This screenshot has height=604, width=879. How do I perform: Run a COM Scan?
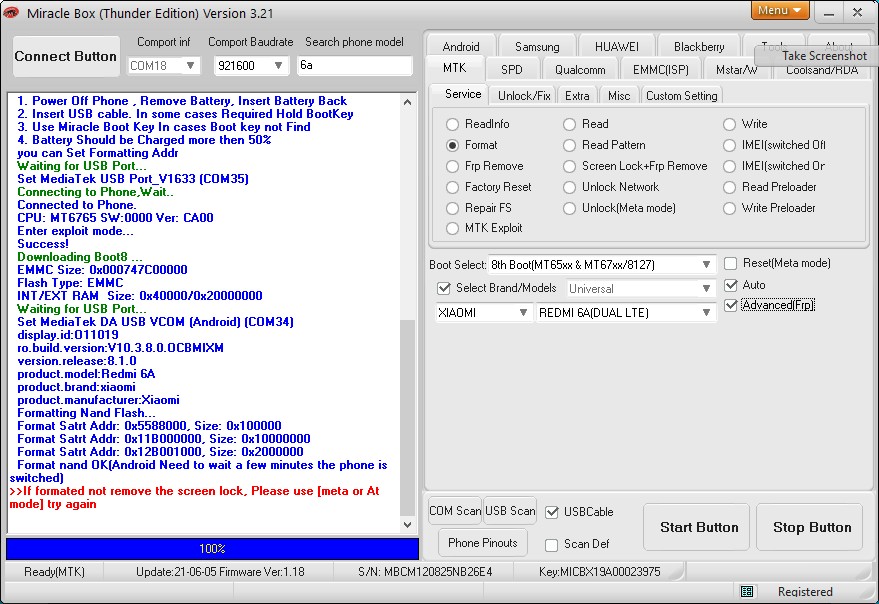tap(455, 511)
